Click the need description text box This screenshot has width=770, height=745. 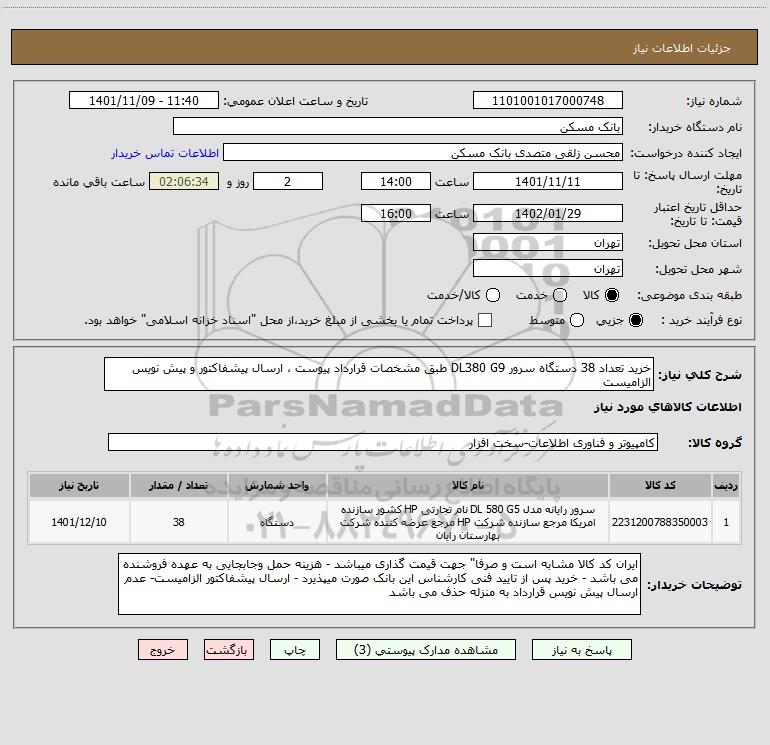[379, 374]
